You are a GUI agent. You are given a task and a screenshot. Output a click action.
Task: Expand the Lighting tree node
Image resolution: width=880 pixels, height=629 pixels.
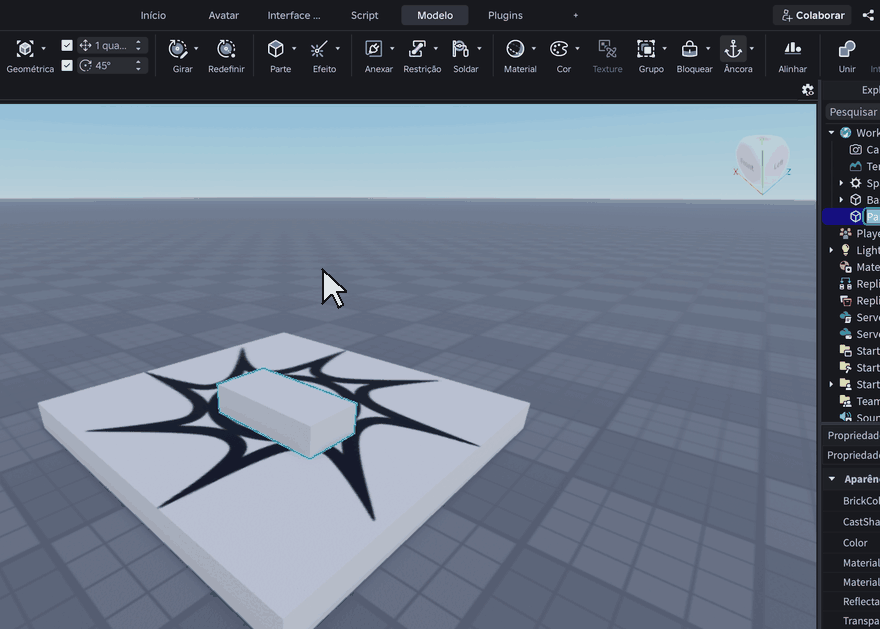(x=831, y=250)
